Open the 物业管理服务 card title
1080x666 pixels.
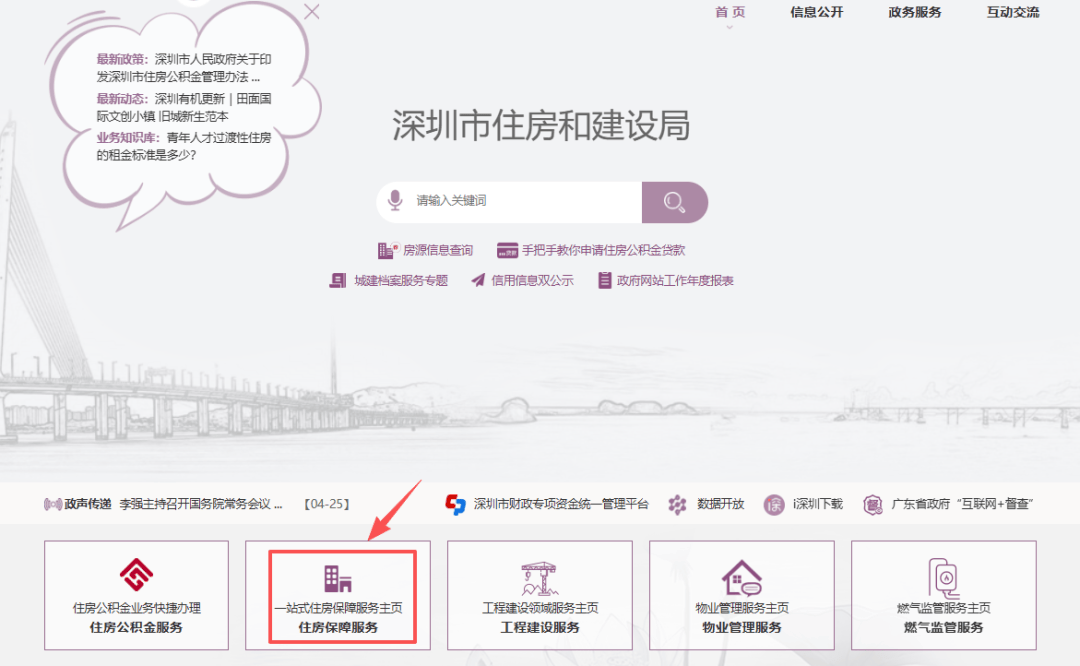tap(742, 627)
